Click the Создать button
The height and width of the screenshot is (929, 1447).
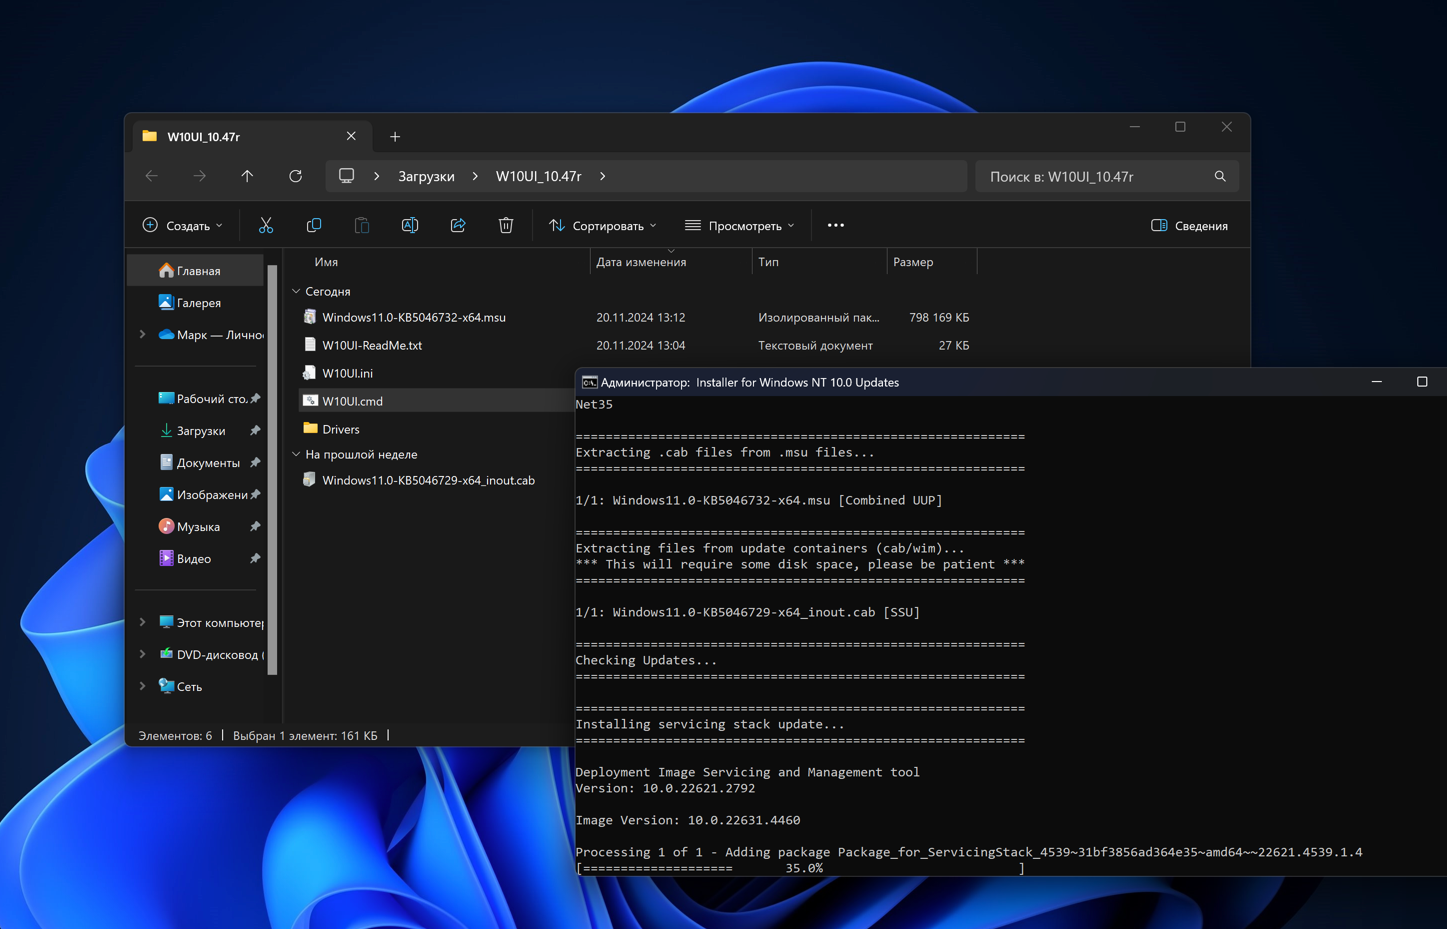click(183, 226)
